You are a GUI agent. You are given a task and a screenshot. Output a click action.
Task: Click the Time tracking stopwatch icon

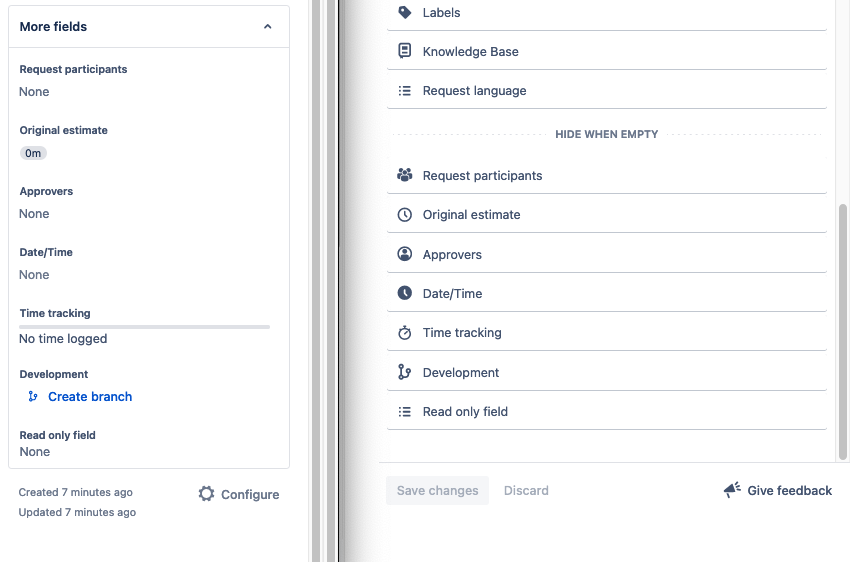405,332
